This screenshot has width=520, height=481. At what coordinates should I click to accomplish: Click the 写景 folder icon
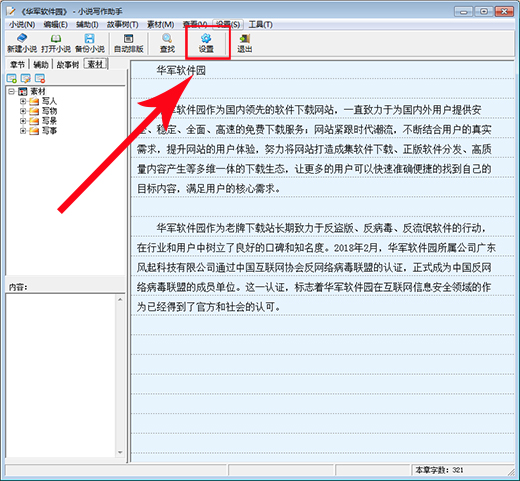click(x=34, y=121)
